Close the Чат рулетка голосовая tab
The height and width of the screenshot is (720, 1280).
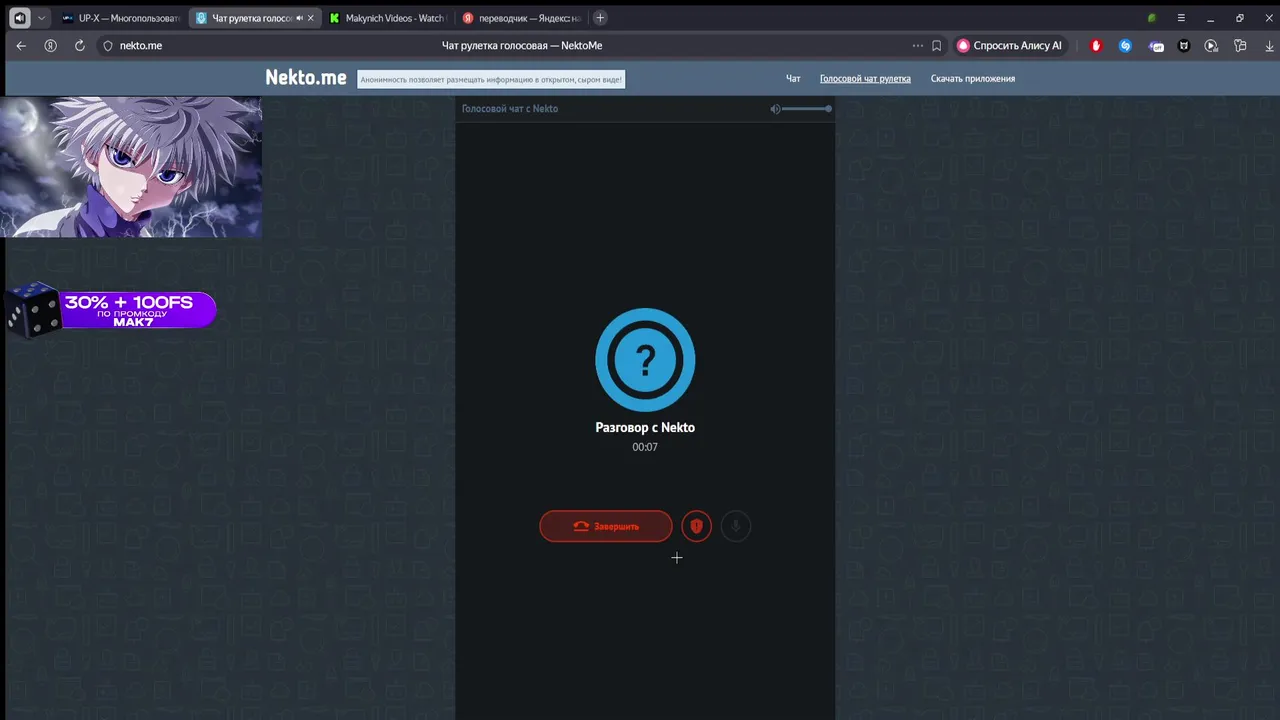pyautogui.click(x=311, y=18)
